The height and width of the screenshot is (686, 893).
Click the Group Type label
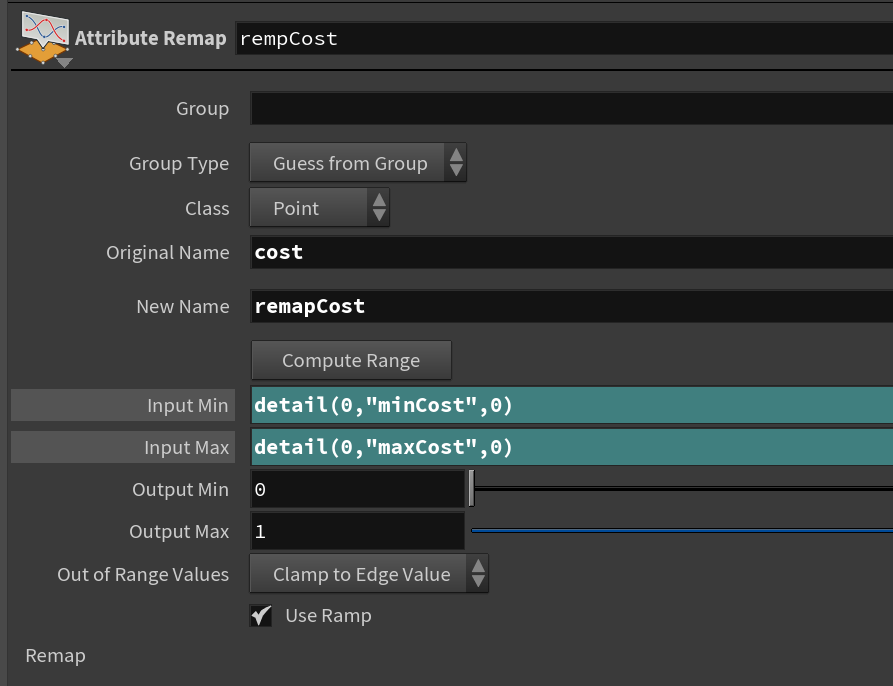179,164
